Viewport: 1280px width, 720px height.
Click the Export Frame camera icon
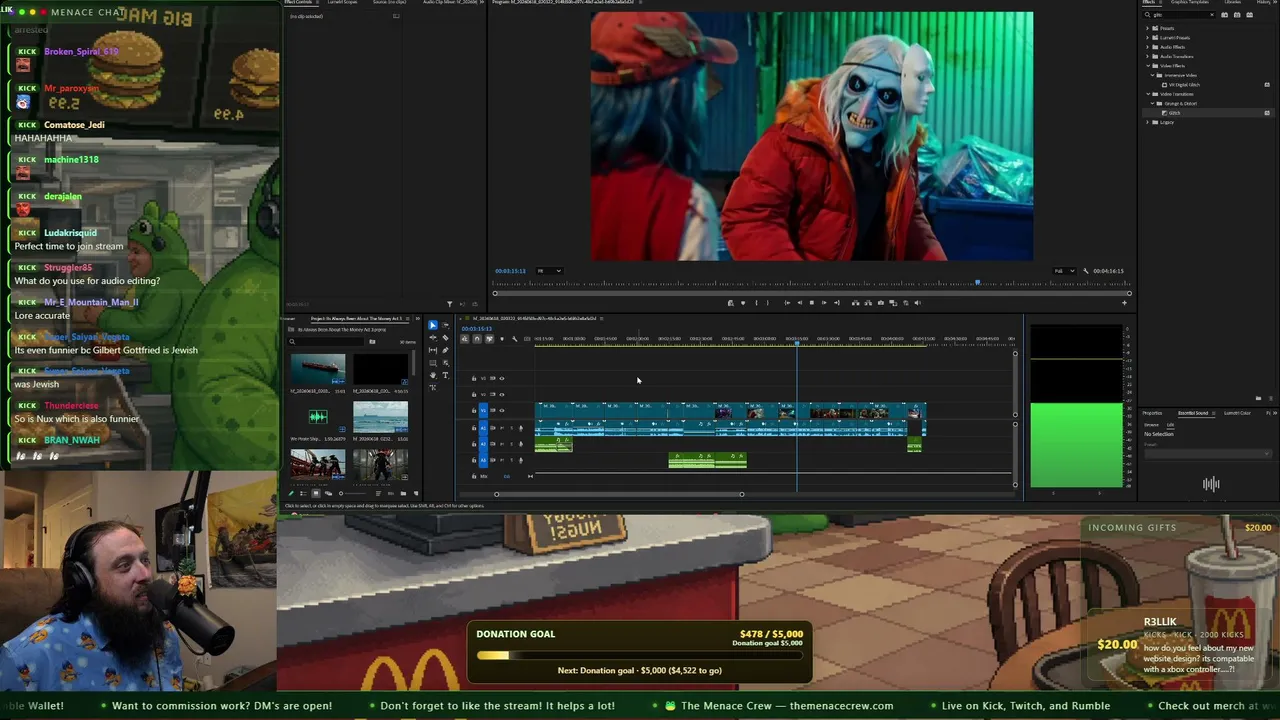click(x=881, y=303)
